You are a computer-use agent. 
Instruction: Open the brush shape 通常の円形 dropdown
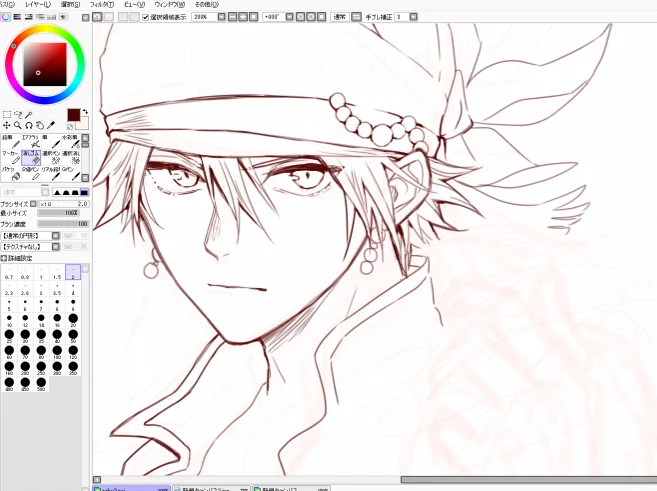[56, 236]
